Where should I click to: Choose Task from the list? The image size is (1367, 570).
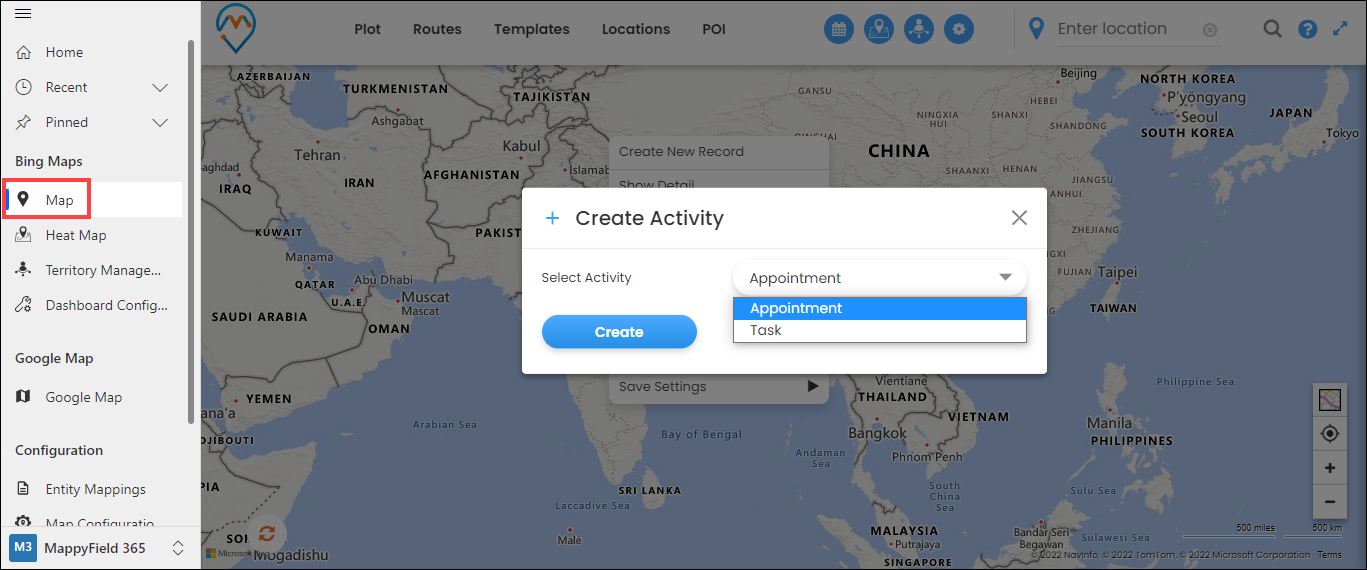[880, 330]
